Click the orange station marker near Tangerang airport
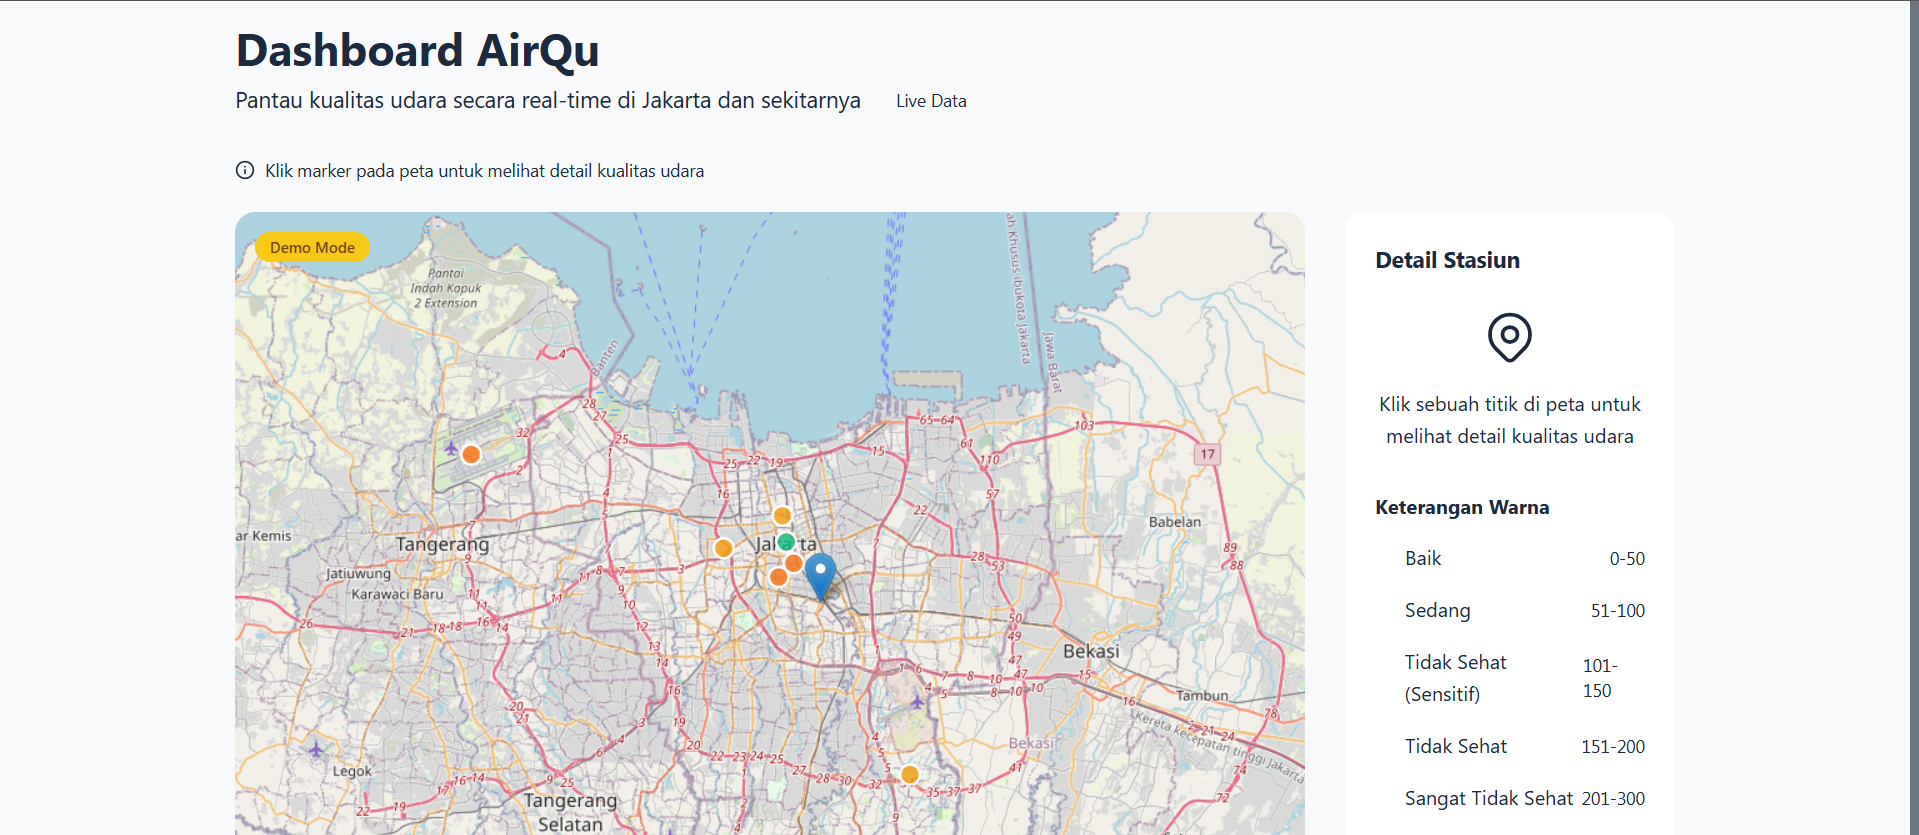Image resolution: width=1919 pixels, height=835 pixels. tap(471, 455)
